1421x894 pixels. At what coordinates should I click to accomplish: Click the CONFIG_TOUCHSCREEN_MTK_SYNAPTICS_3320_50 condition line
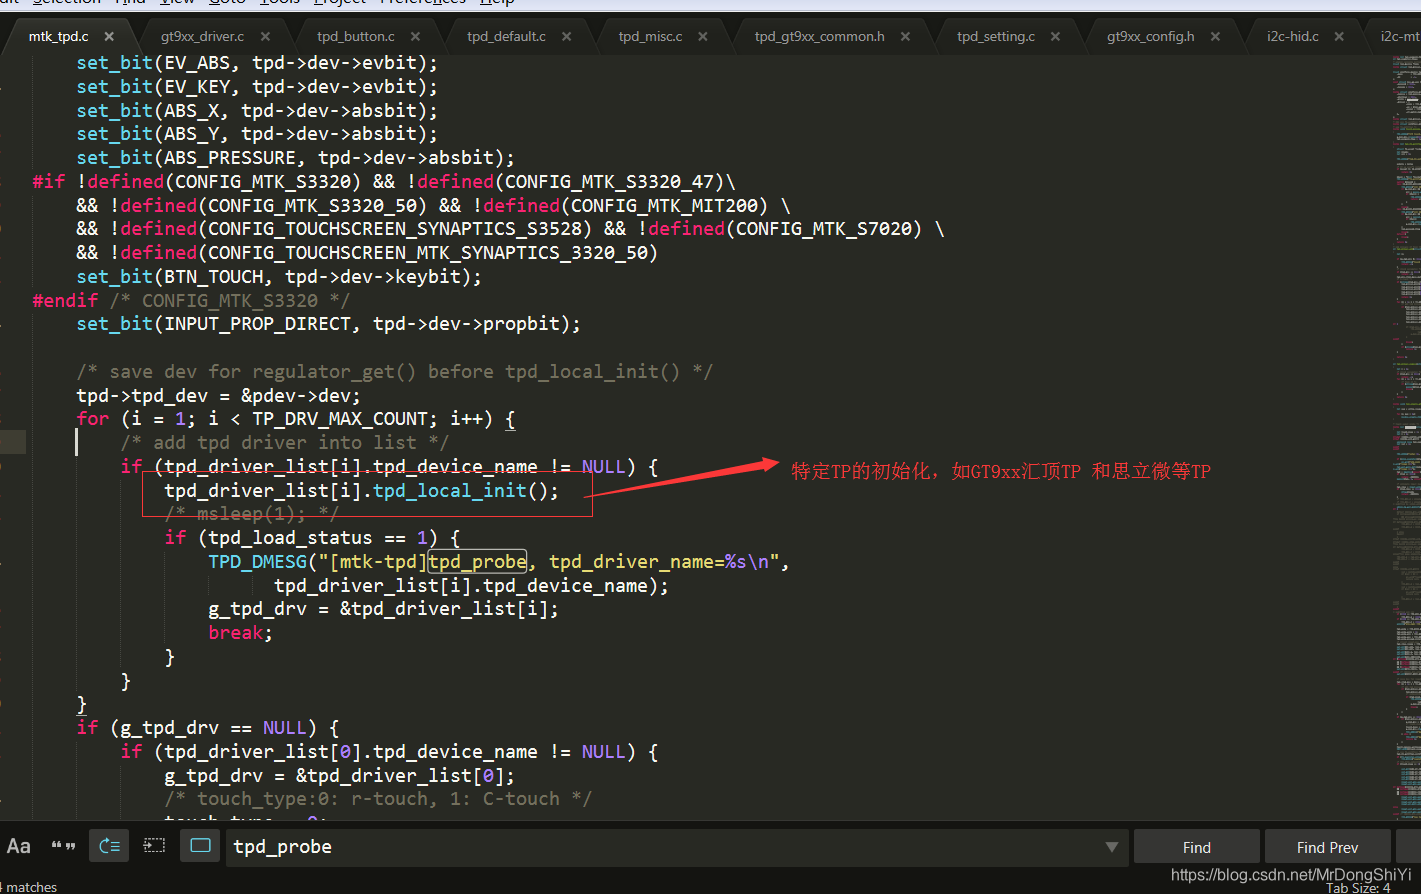367,253
